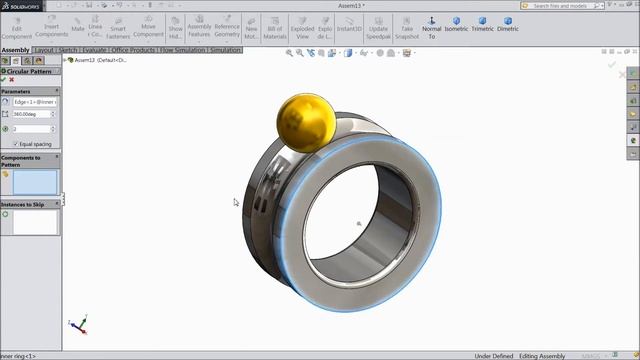Click the Apply Scene icon
640x360 pixels.
pos(391,53)
